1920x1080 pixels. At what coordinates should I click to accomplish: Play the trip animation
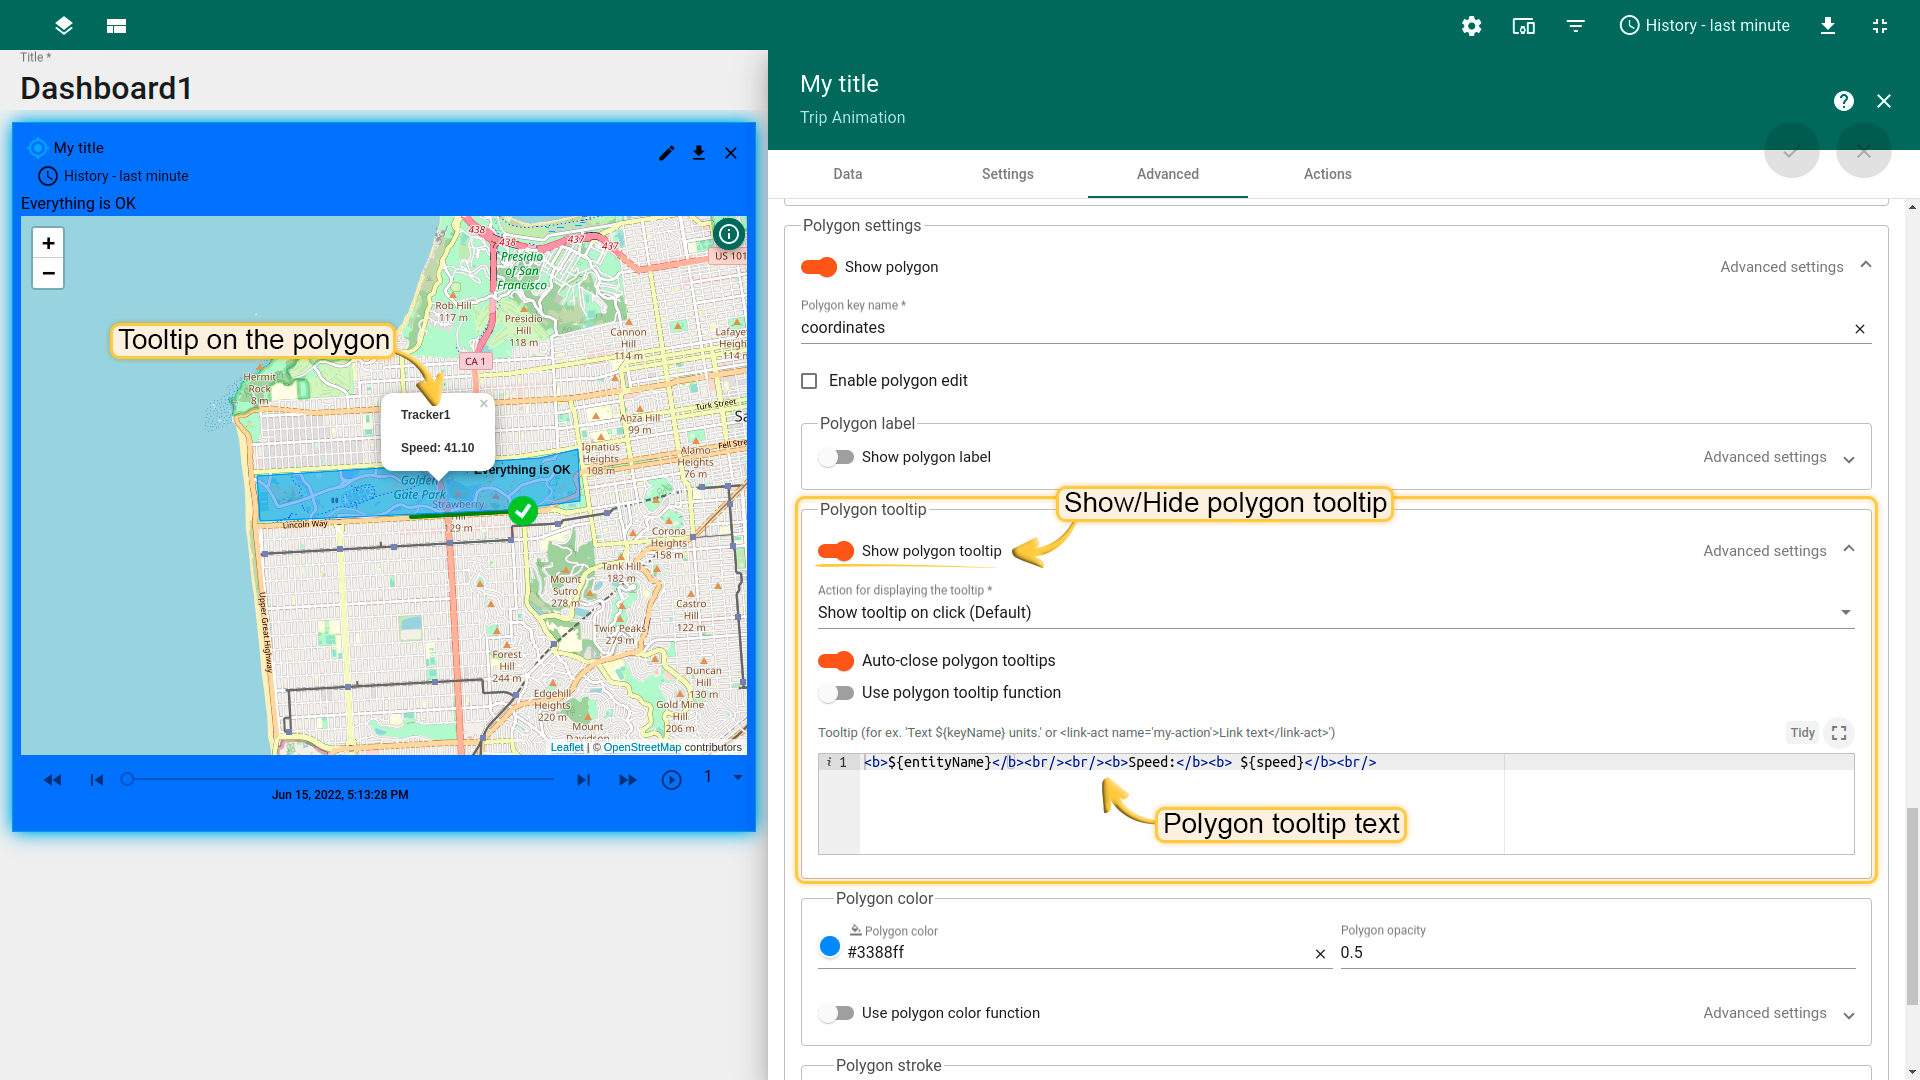point(672,780)
